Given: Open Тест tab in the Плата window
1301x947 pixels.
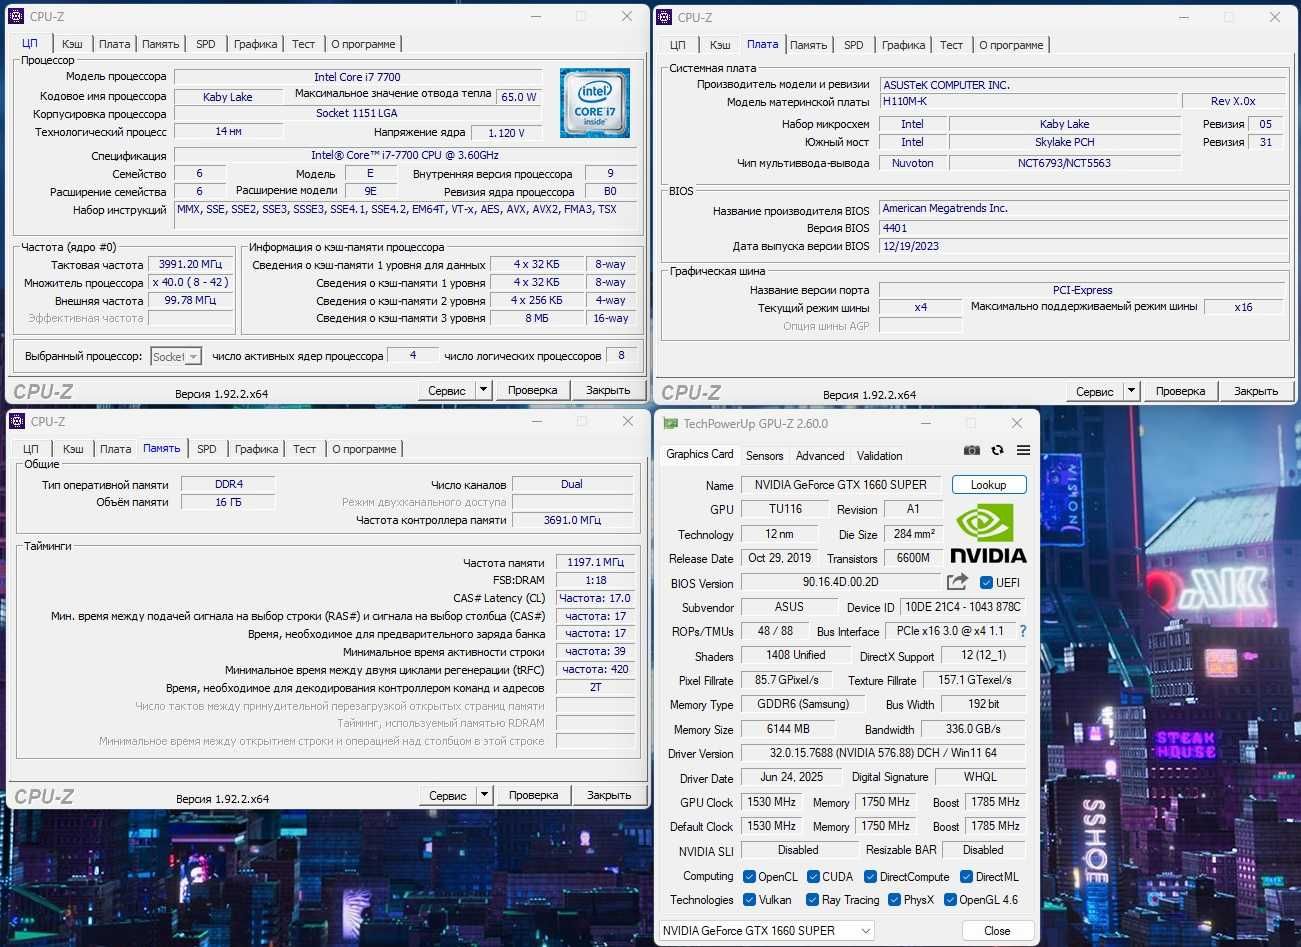Looking at the screenshot, I should tap(952, 45).
